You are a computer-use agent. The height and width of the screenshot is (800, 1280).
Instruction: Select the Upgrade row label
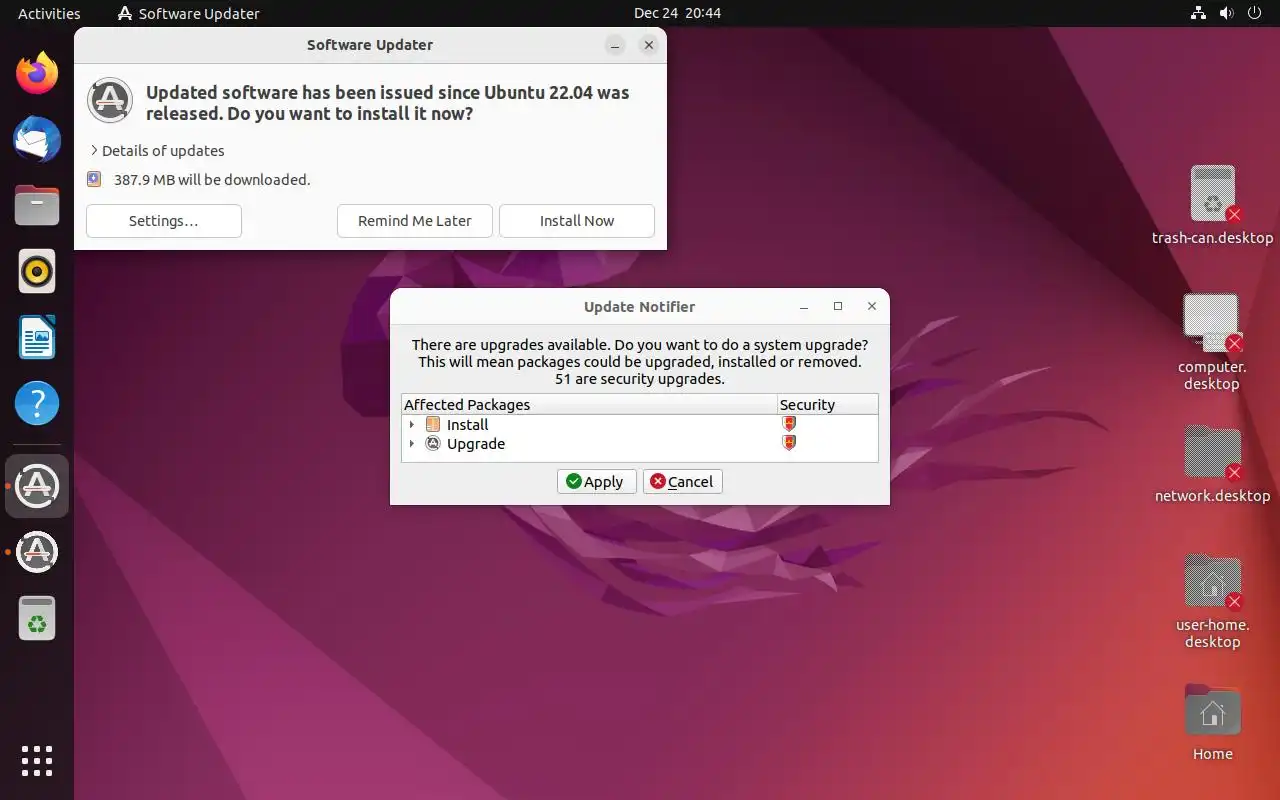click(x=476, y=444)
